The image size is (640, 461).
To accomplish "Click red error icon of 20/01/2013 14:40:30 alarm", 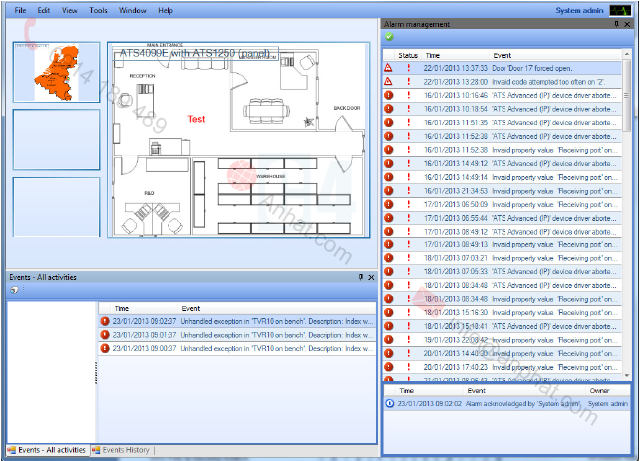I will (x=389, y=353).
